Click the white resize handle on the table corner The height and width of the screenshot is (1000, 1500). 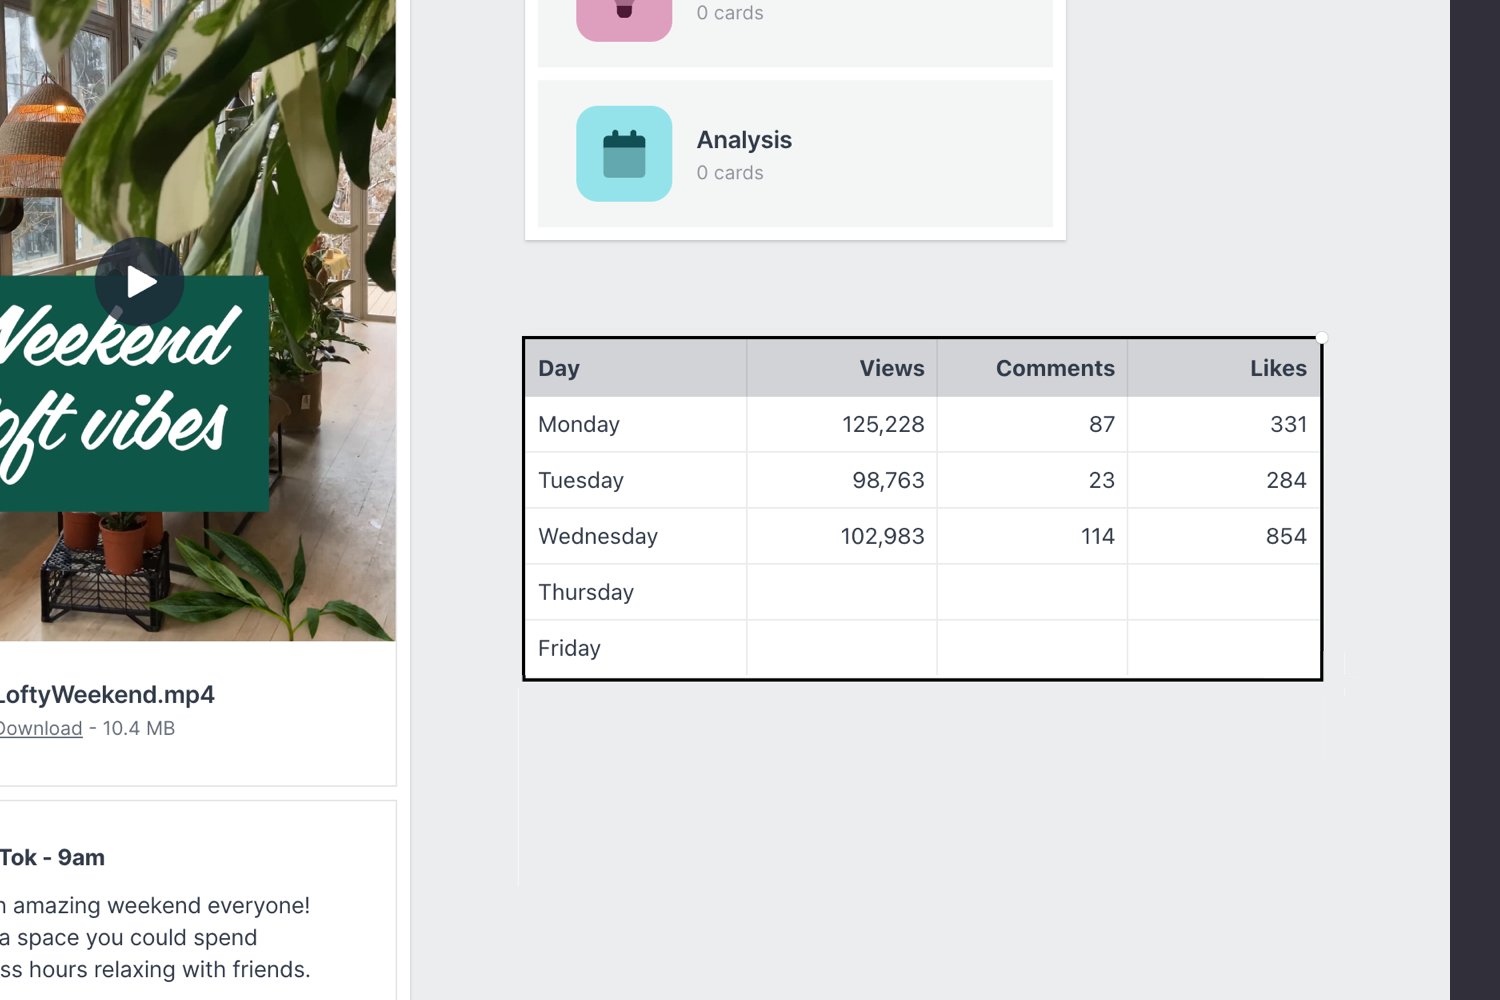pyautogui.click(x=1322, y=338)
